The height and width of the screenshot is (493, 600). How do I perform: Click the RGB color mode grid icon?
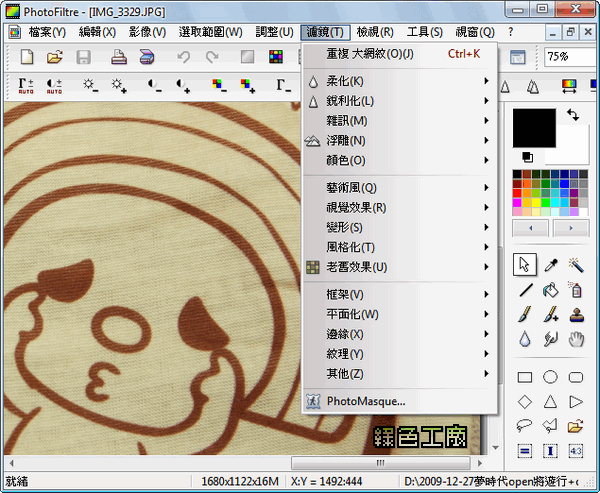pyautogui.click(x=276, y=57)
